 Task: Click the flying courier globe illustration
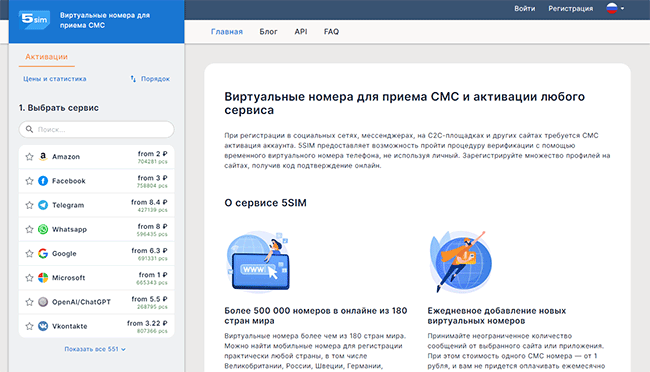pyautogui.click(x=460, y=261)
